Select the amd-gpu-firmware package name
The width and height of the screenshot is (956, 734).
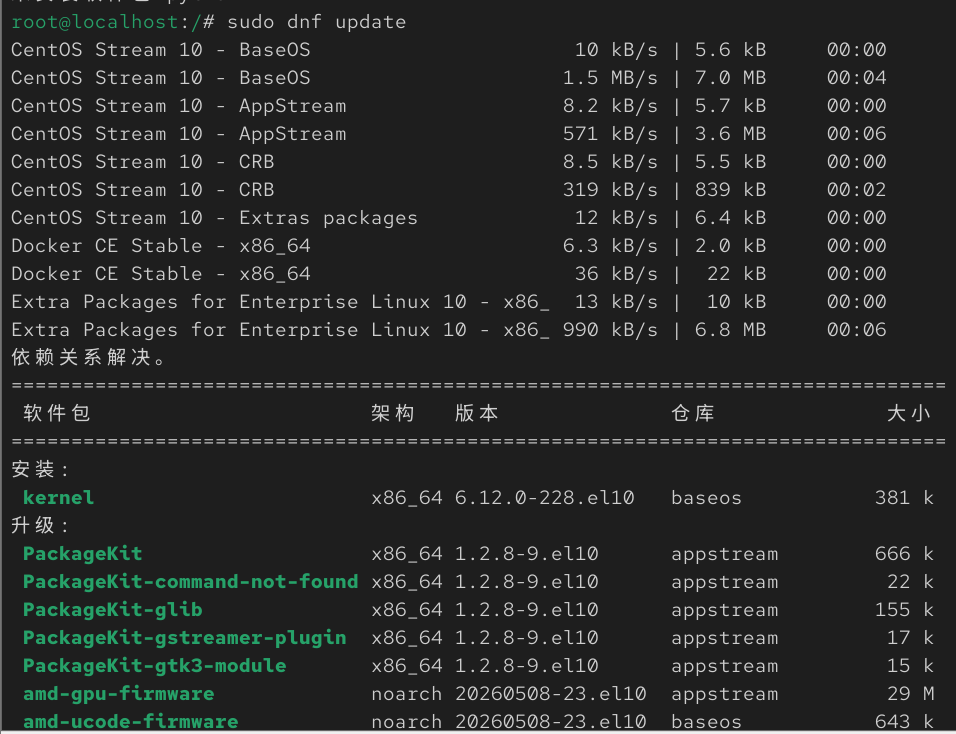pos(118,694)
